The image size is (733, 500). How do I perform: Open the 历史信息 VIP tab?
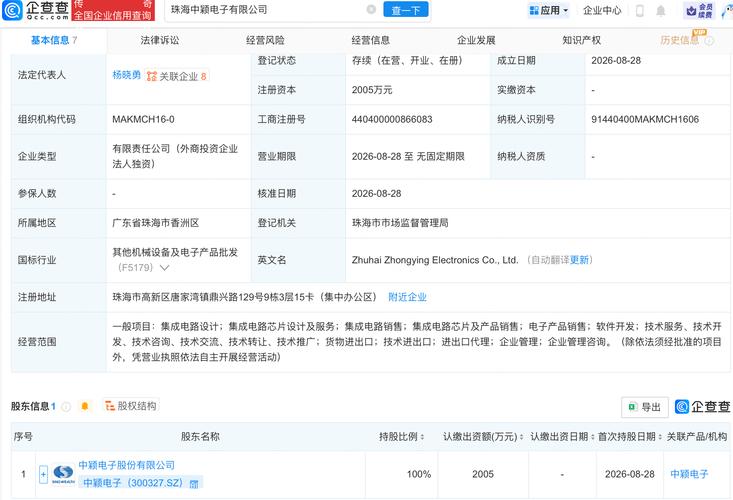coord(680,40)
